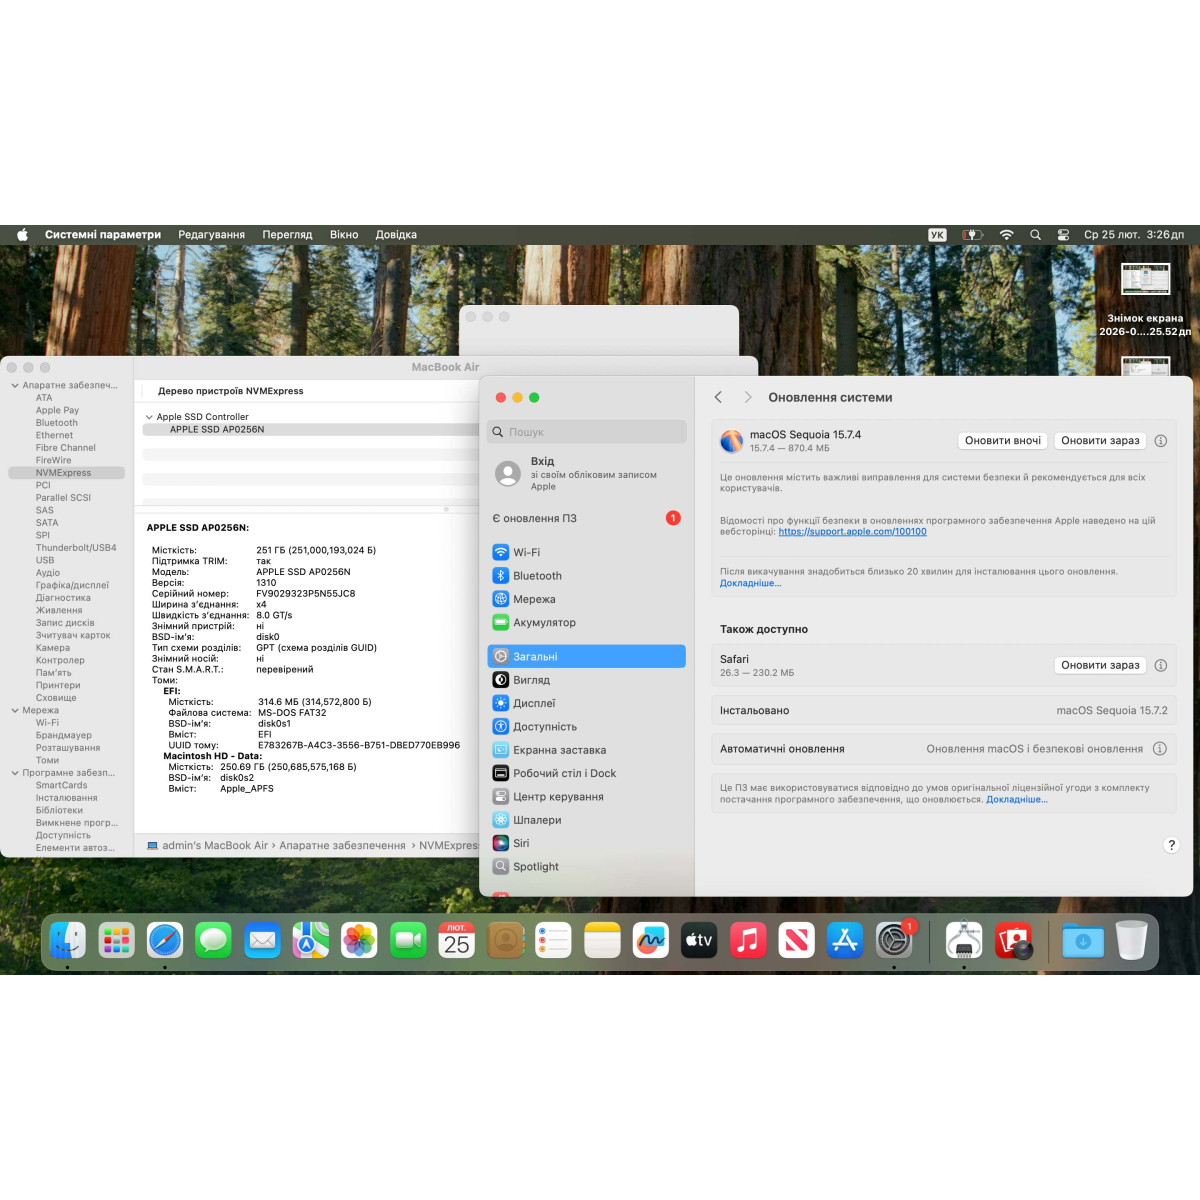Select Графіка/дисплеї in the hardware tree

point(73,585)
